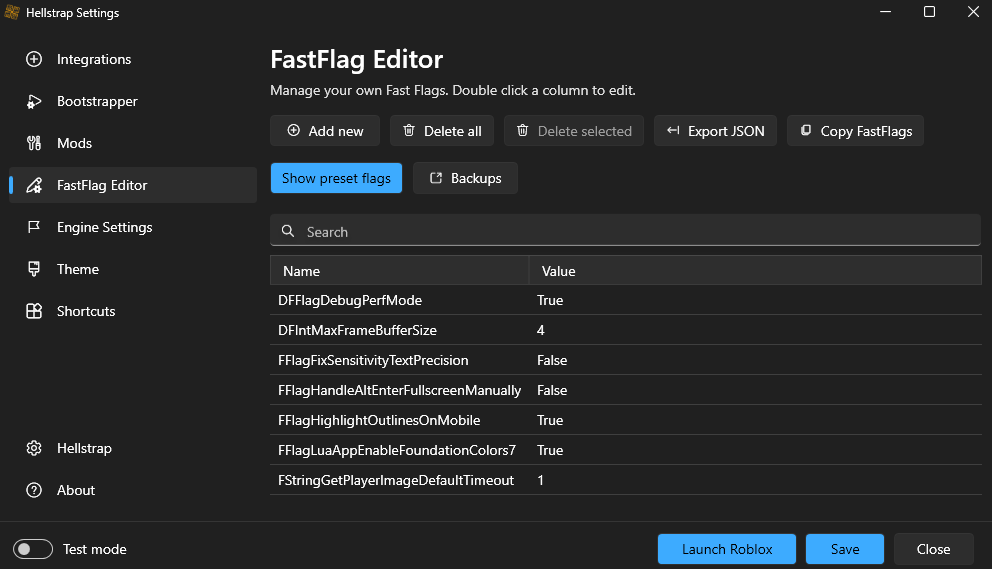992x569 pixels.
Task: Click the Close button at bottom
Action: [933, 549]
